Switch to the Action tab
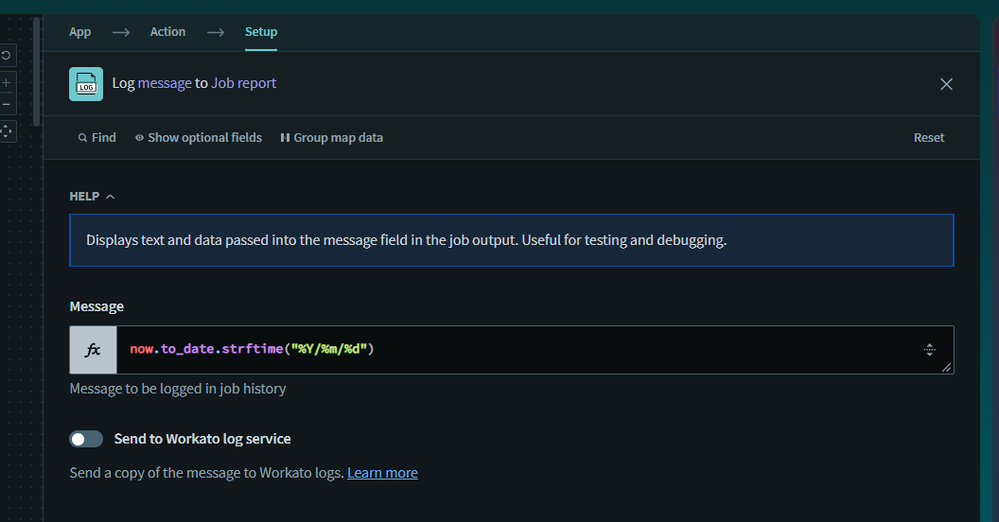 point(168,32)
